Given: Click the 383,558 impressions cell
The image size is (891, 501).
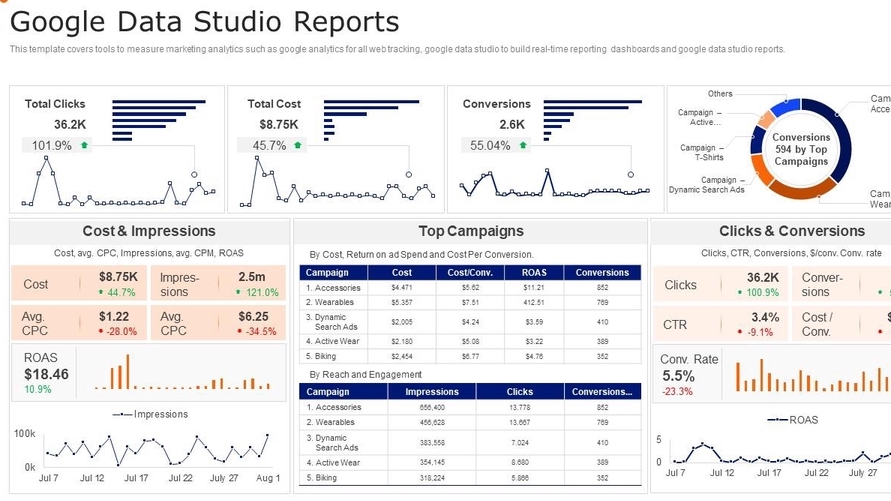Looking at the screenshot, I should tap(432, 442).
